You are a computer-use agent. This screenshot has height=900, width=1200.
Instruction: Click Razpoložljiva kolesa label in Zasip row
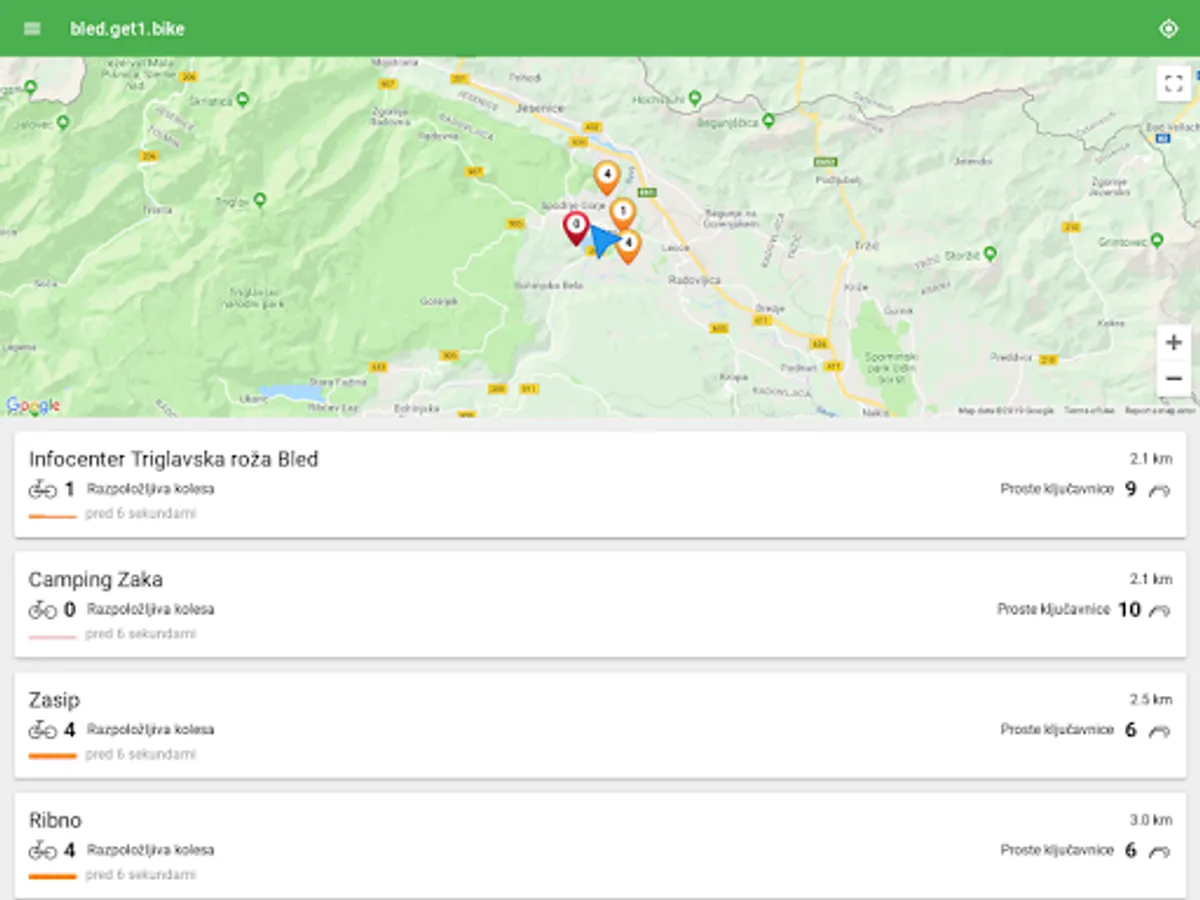[150, 729]
